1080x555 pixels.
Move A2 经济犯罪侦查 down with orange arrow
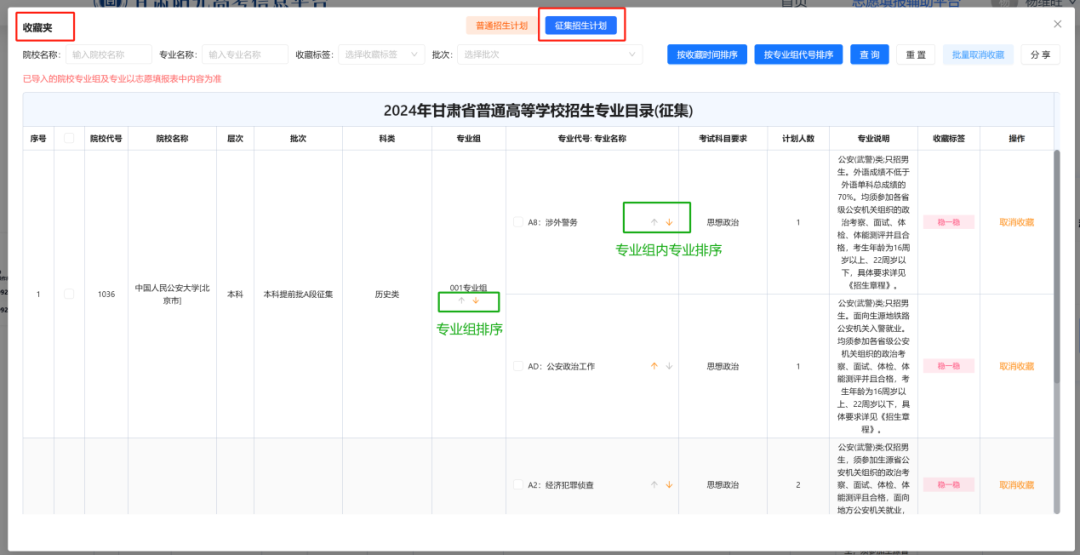(x=669, y=485)
